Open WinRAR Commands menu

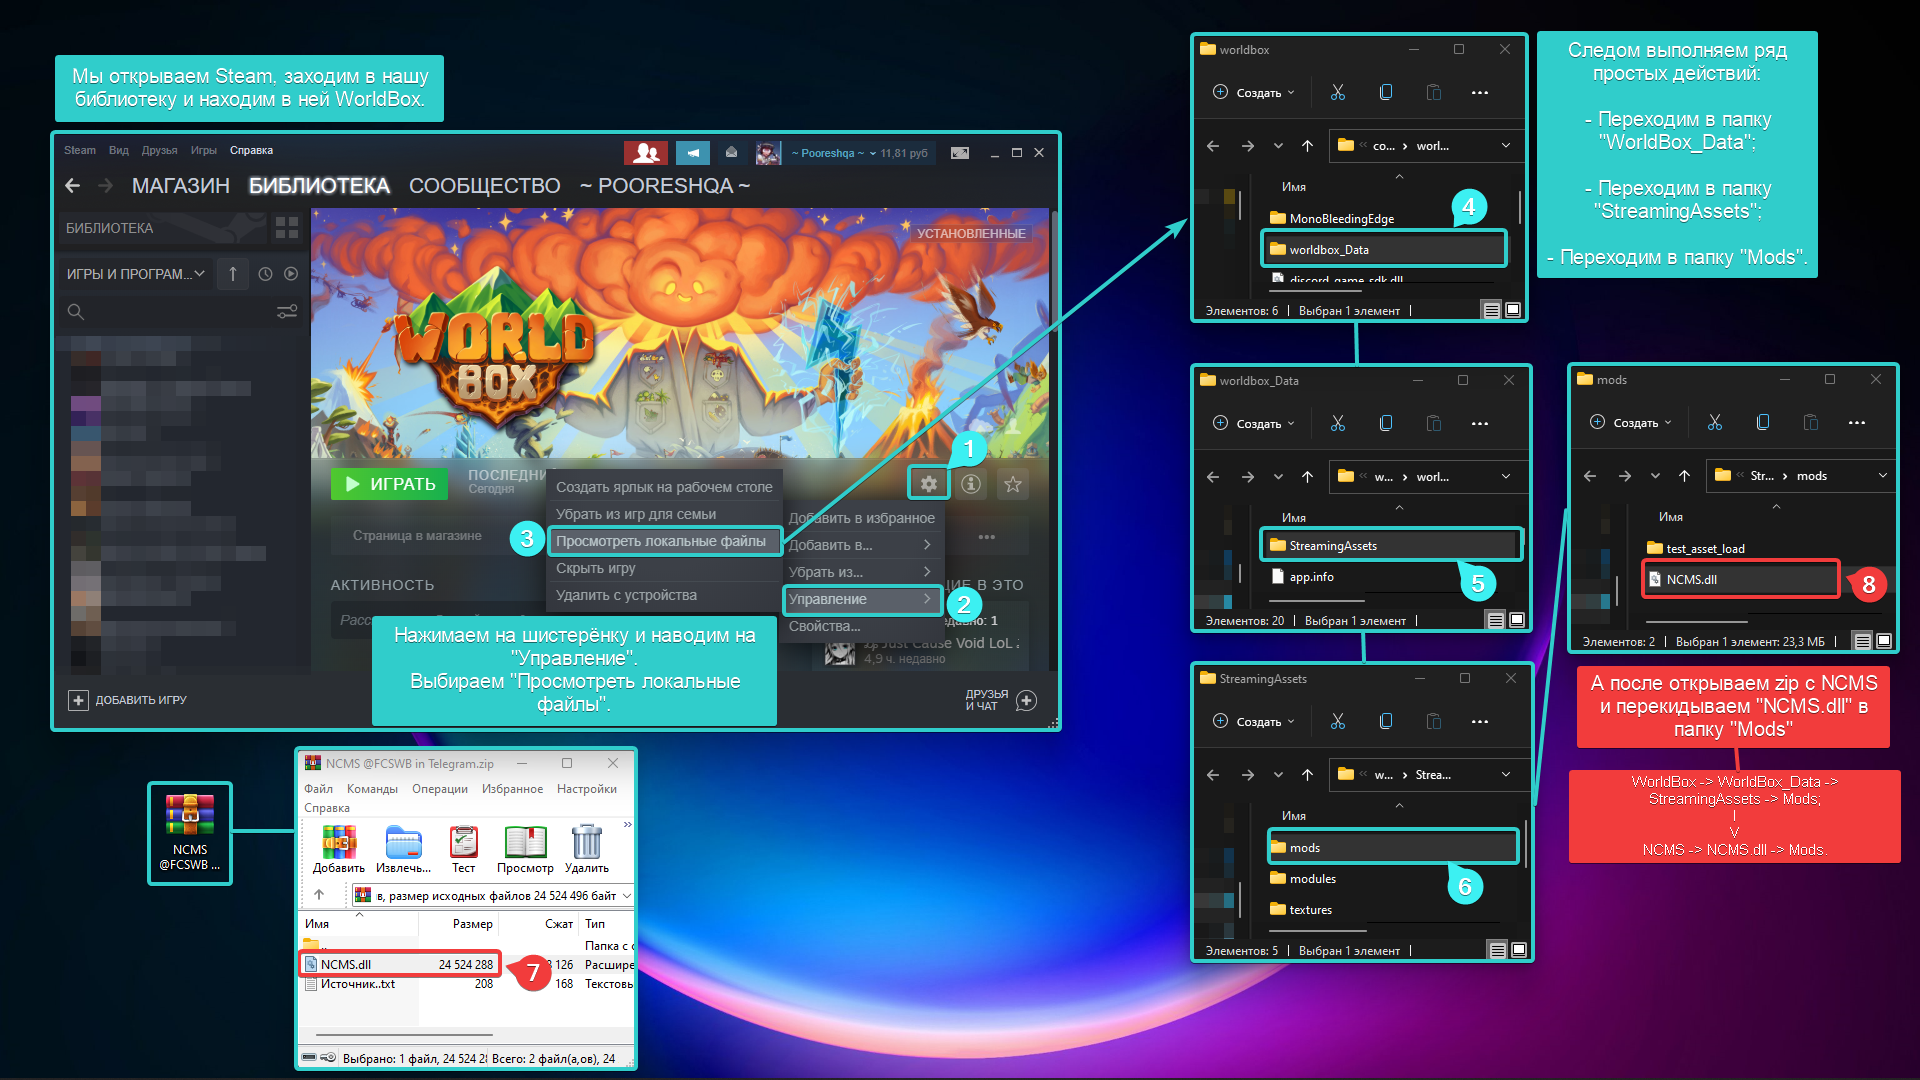[372, 789]
